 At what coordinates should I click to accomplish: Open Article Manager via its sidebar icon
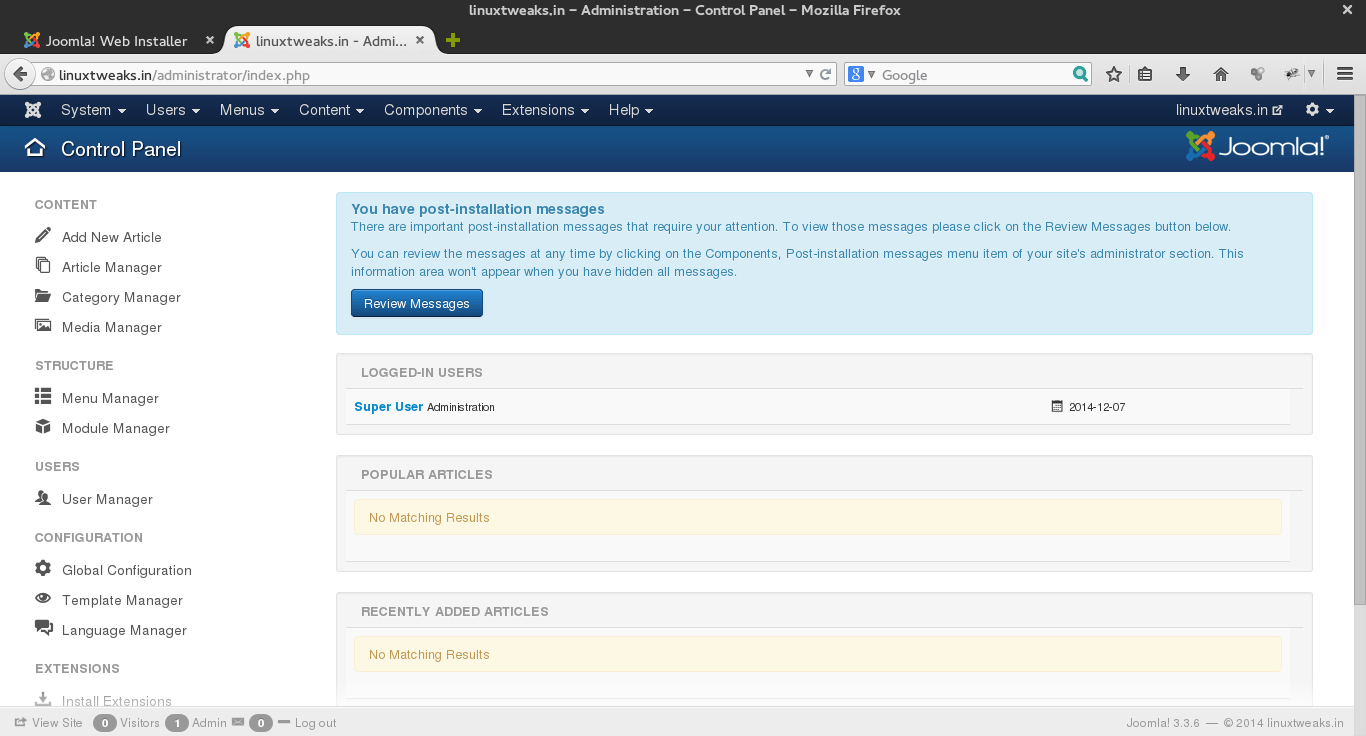tap(42, 266)
